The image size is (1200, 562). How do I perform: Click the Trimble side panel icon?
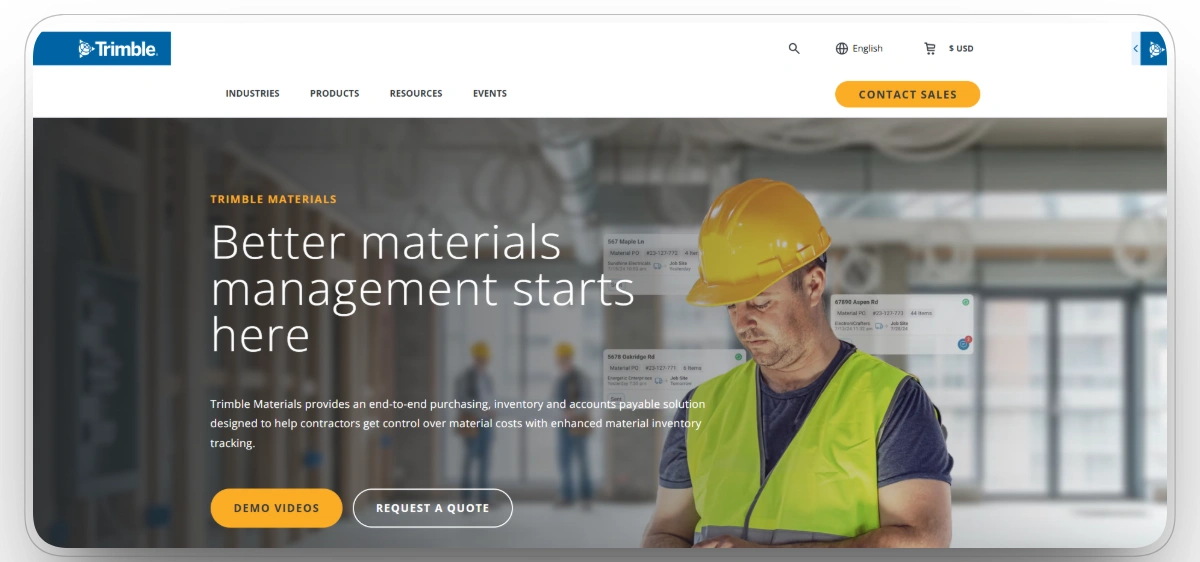1154,48
